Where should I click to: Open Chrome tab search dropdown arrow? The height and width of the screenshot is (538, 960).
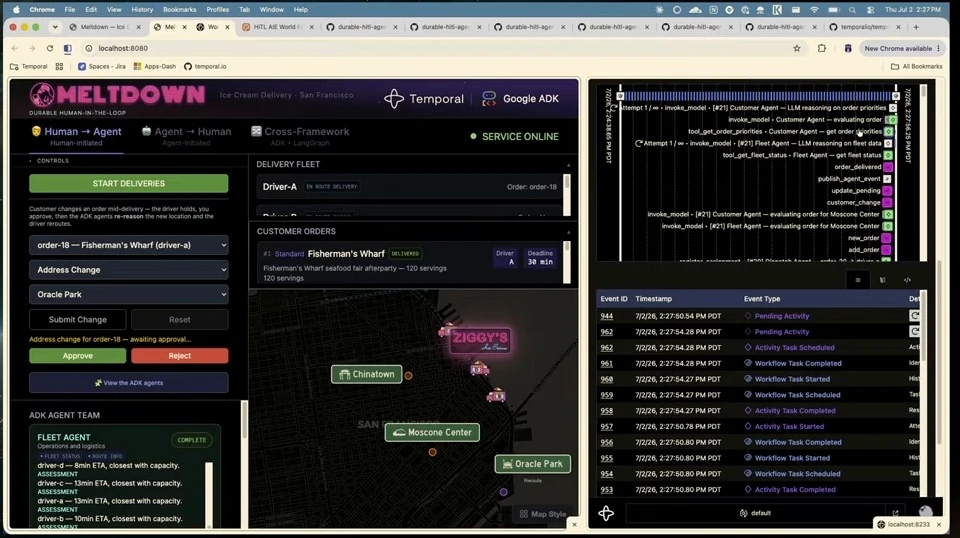[55, 27]
